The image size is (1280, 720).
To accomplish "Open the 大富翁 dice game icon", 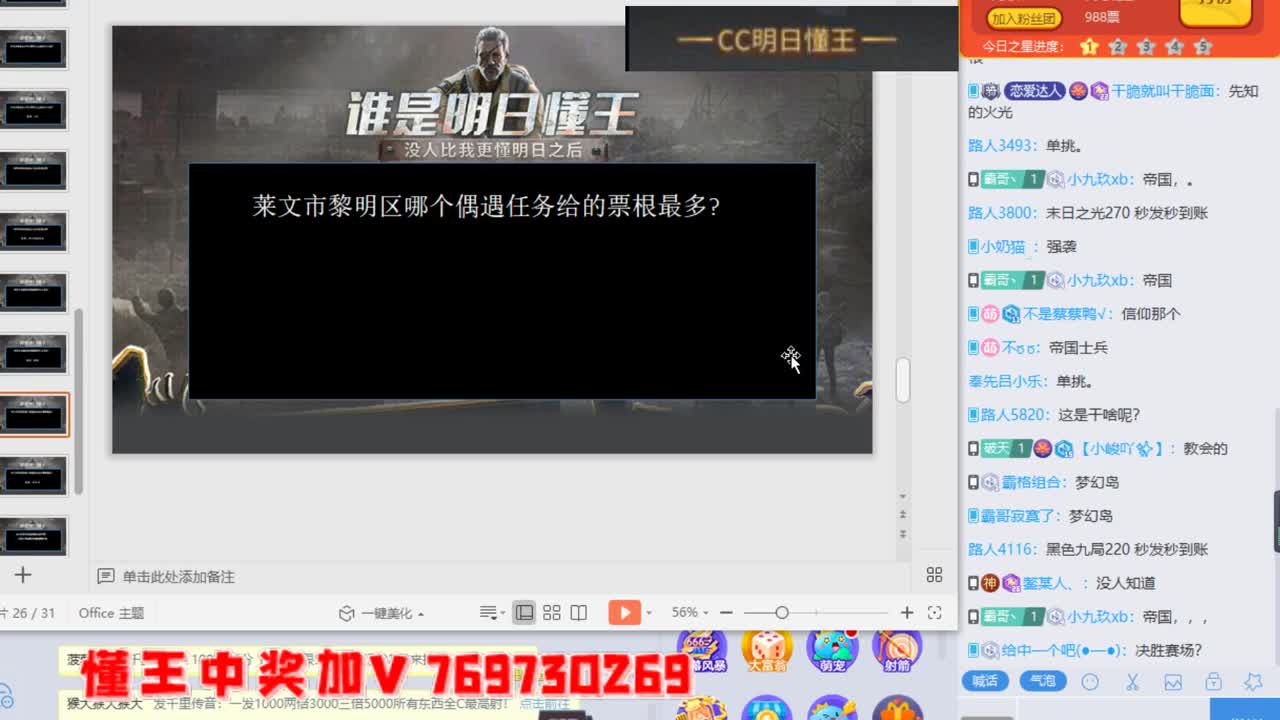I will click(x=767, y=650).
